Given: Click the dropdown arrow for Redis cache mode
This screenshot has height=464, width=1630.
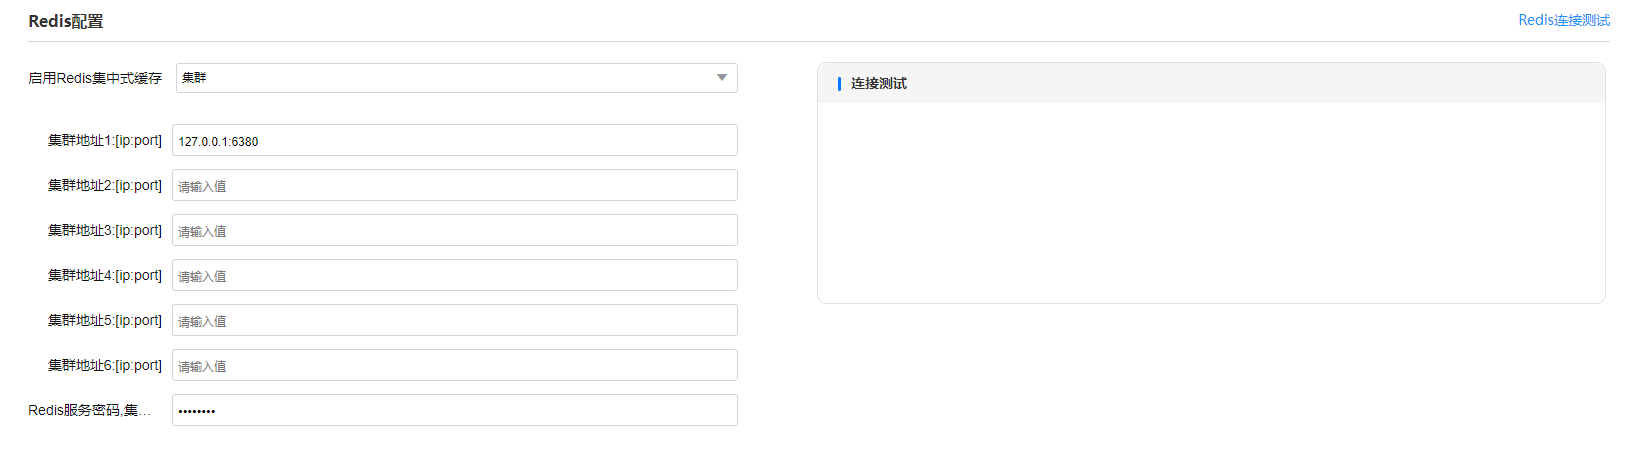Looking at the screenshot, I should pos(722,78).
